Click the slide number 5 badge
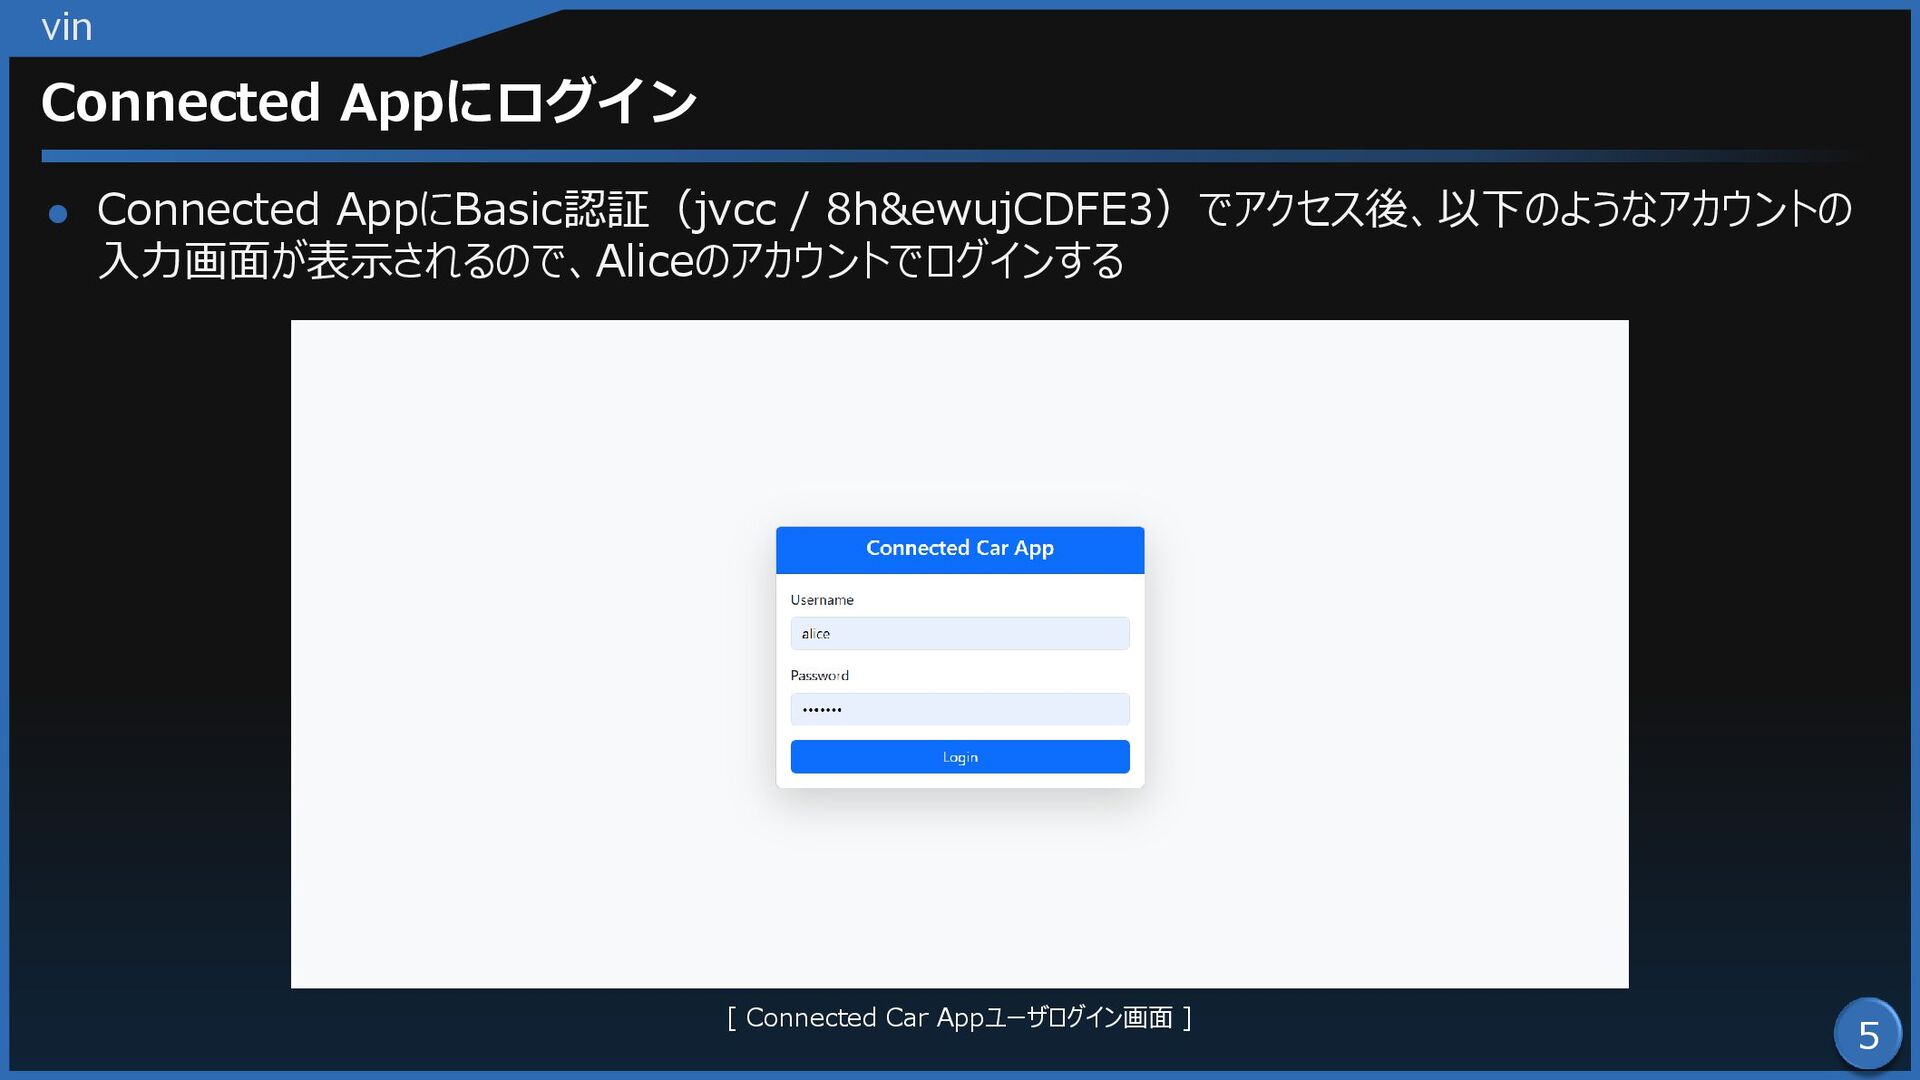 (x=1867, y=1034)
